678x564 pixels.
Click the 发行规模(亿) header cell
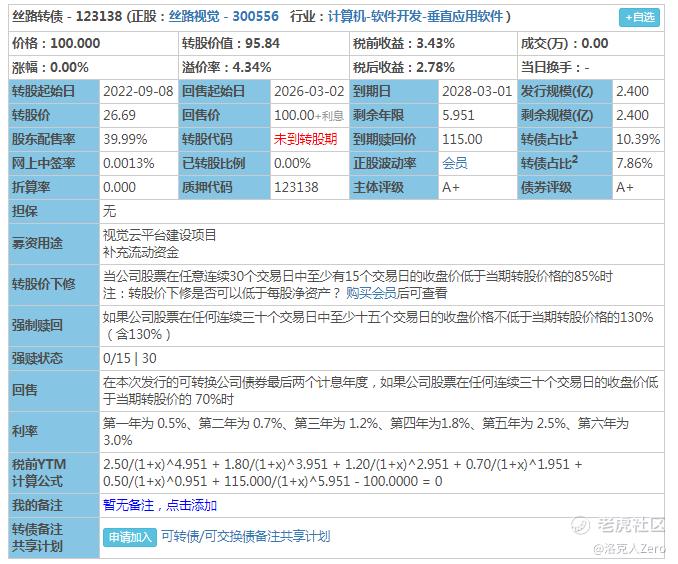coord(565,91)
